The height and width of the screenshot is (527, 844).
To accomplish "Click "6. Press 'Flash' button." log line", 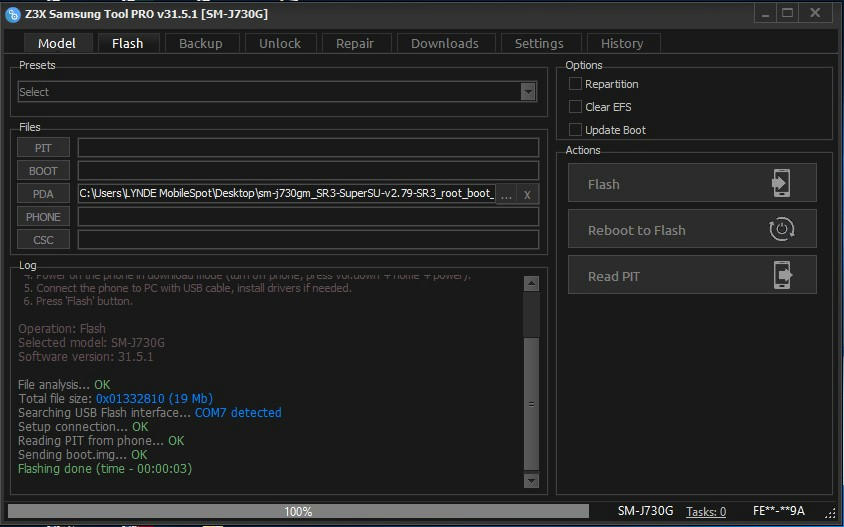I will click(78, 301).
